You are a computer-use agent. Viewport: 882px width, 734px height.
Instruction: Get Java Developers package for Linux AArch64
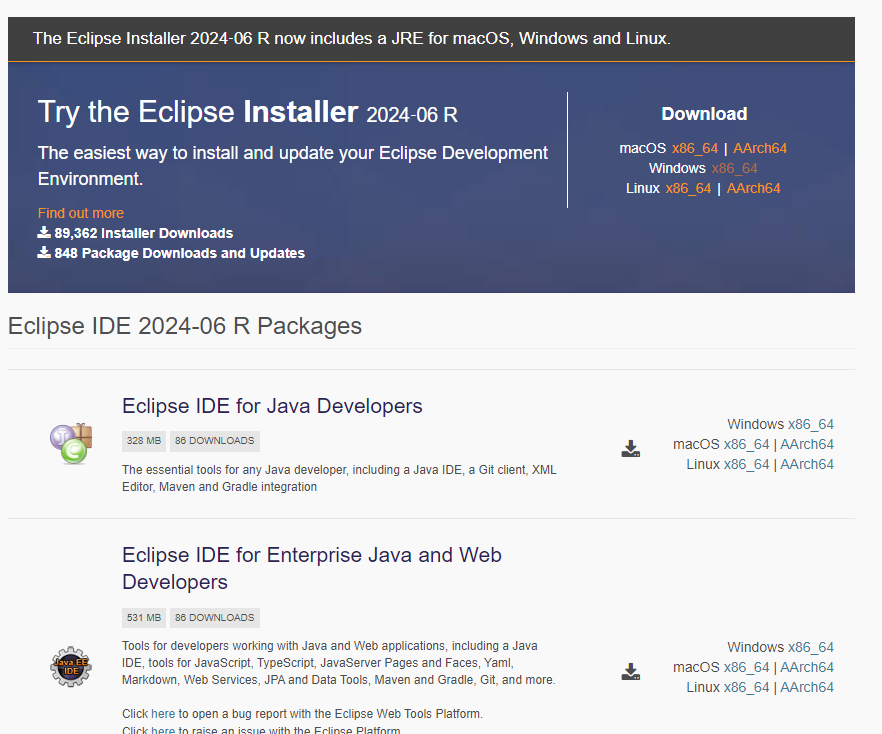tap(807, 465)
